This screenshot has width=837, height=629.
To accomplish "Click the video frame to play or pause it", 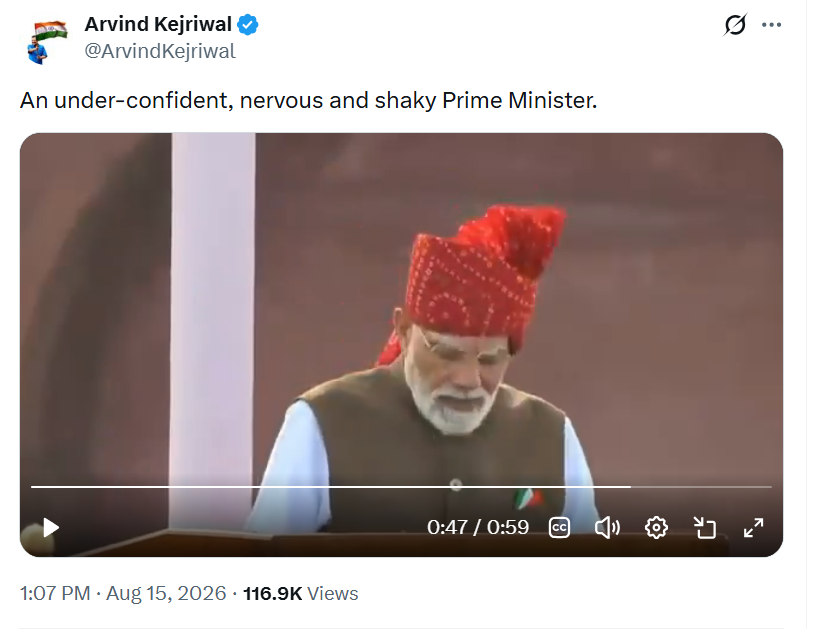I will [x=401, y=320].
